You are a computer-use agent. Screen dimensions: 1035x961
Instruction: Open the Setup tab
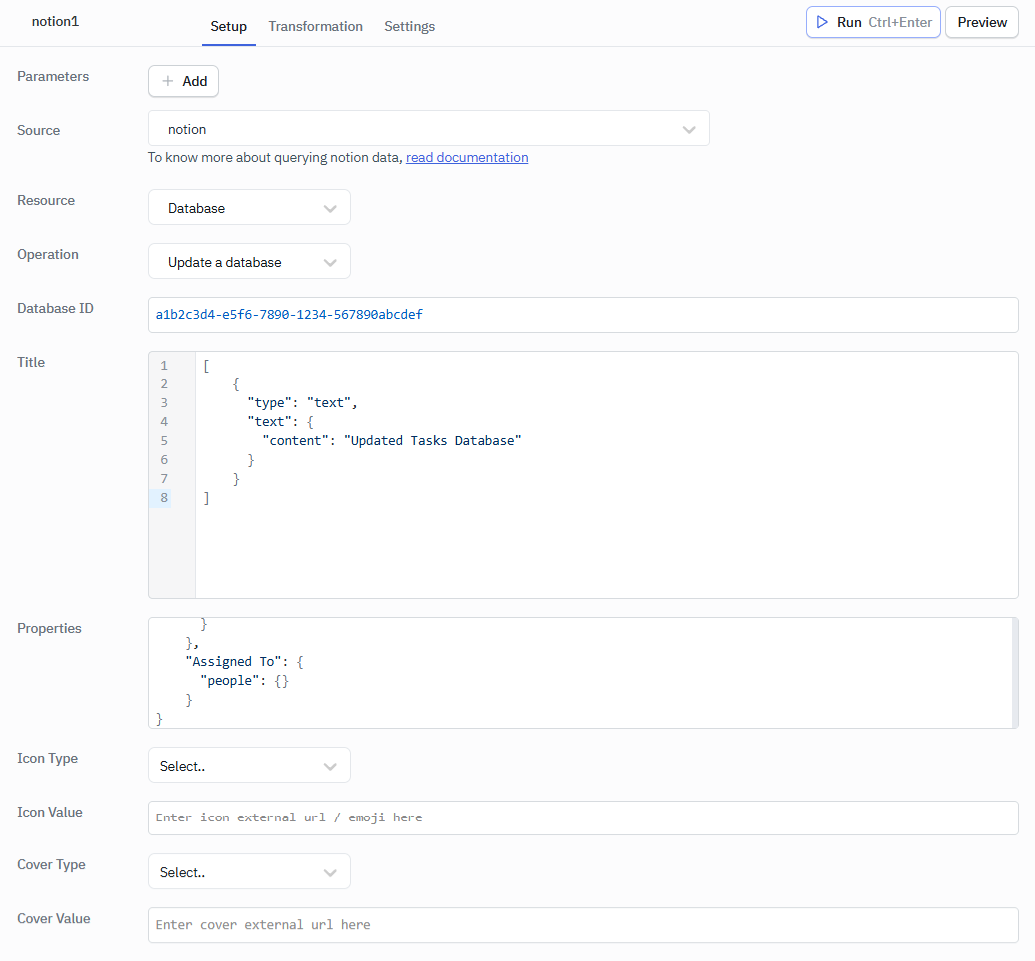[x=228, y=27]
